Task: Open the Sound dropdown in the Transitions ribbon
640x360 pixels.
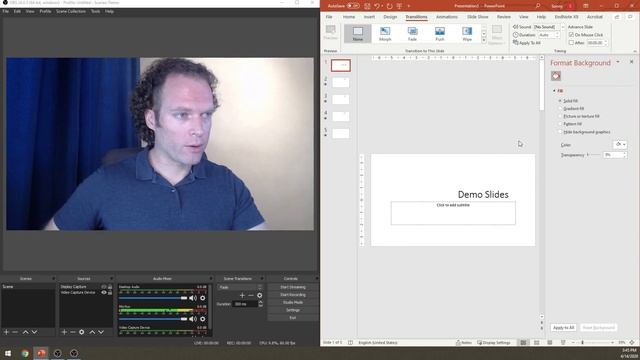Action: tap(562, 27)
